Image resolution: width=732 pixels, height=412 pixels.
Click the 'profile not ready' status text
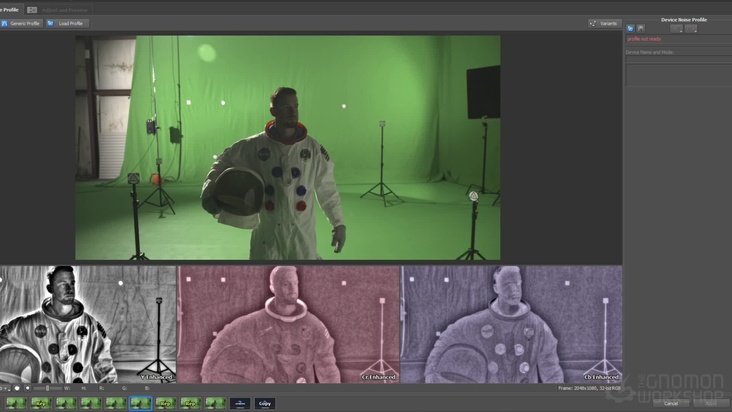click(644, 39)
